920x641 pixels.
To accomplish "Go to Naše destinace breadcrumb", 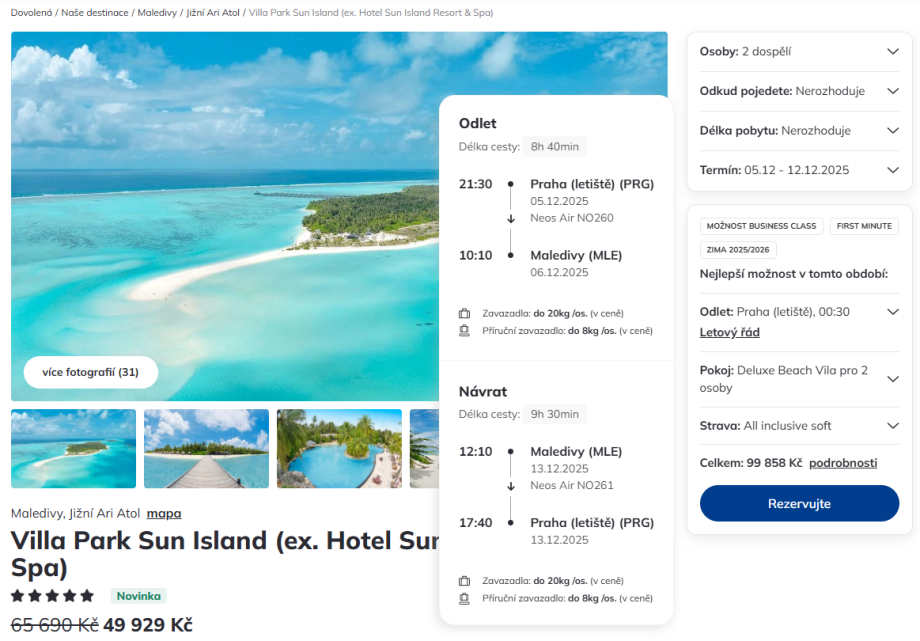I will click(x=95, y=13).
